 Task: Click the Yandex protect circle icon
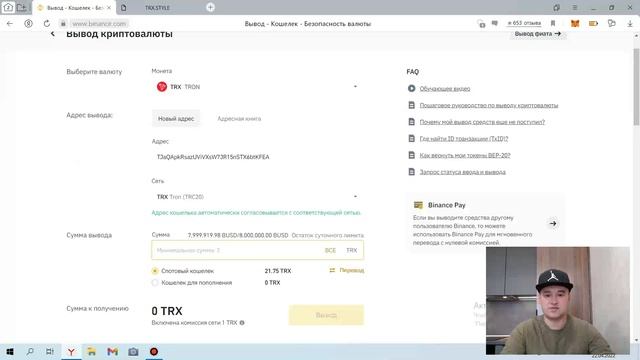(x=28, y=24)
